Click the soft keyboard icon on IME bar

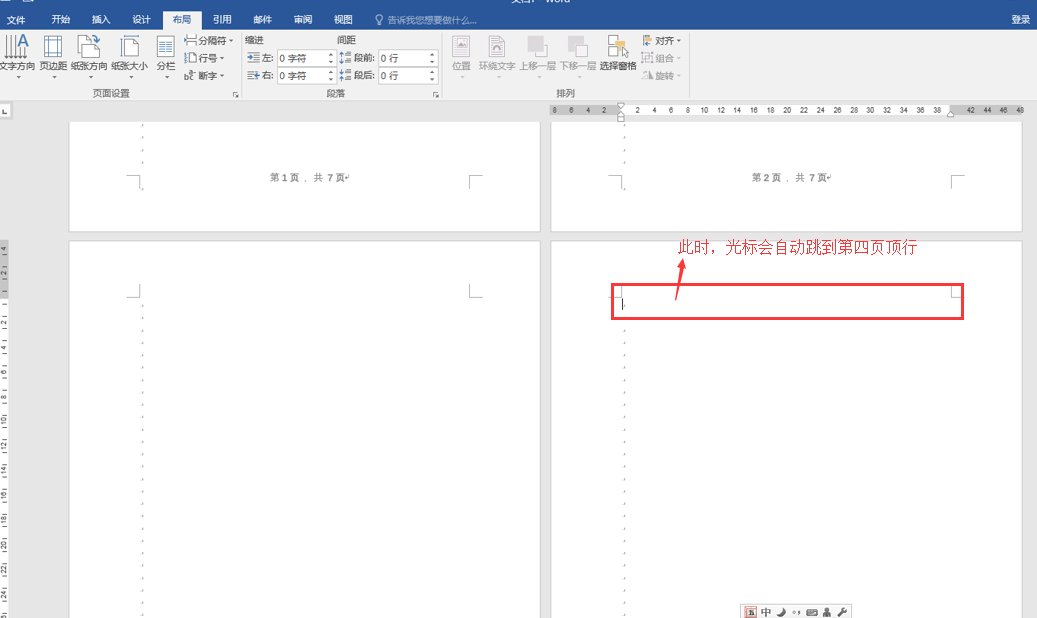click(812, 612)
